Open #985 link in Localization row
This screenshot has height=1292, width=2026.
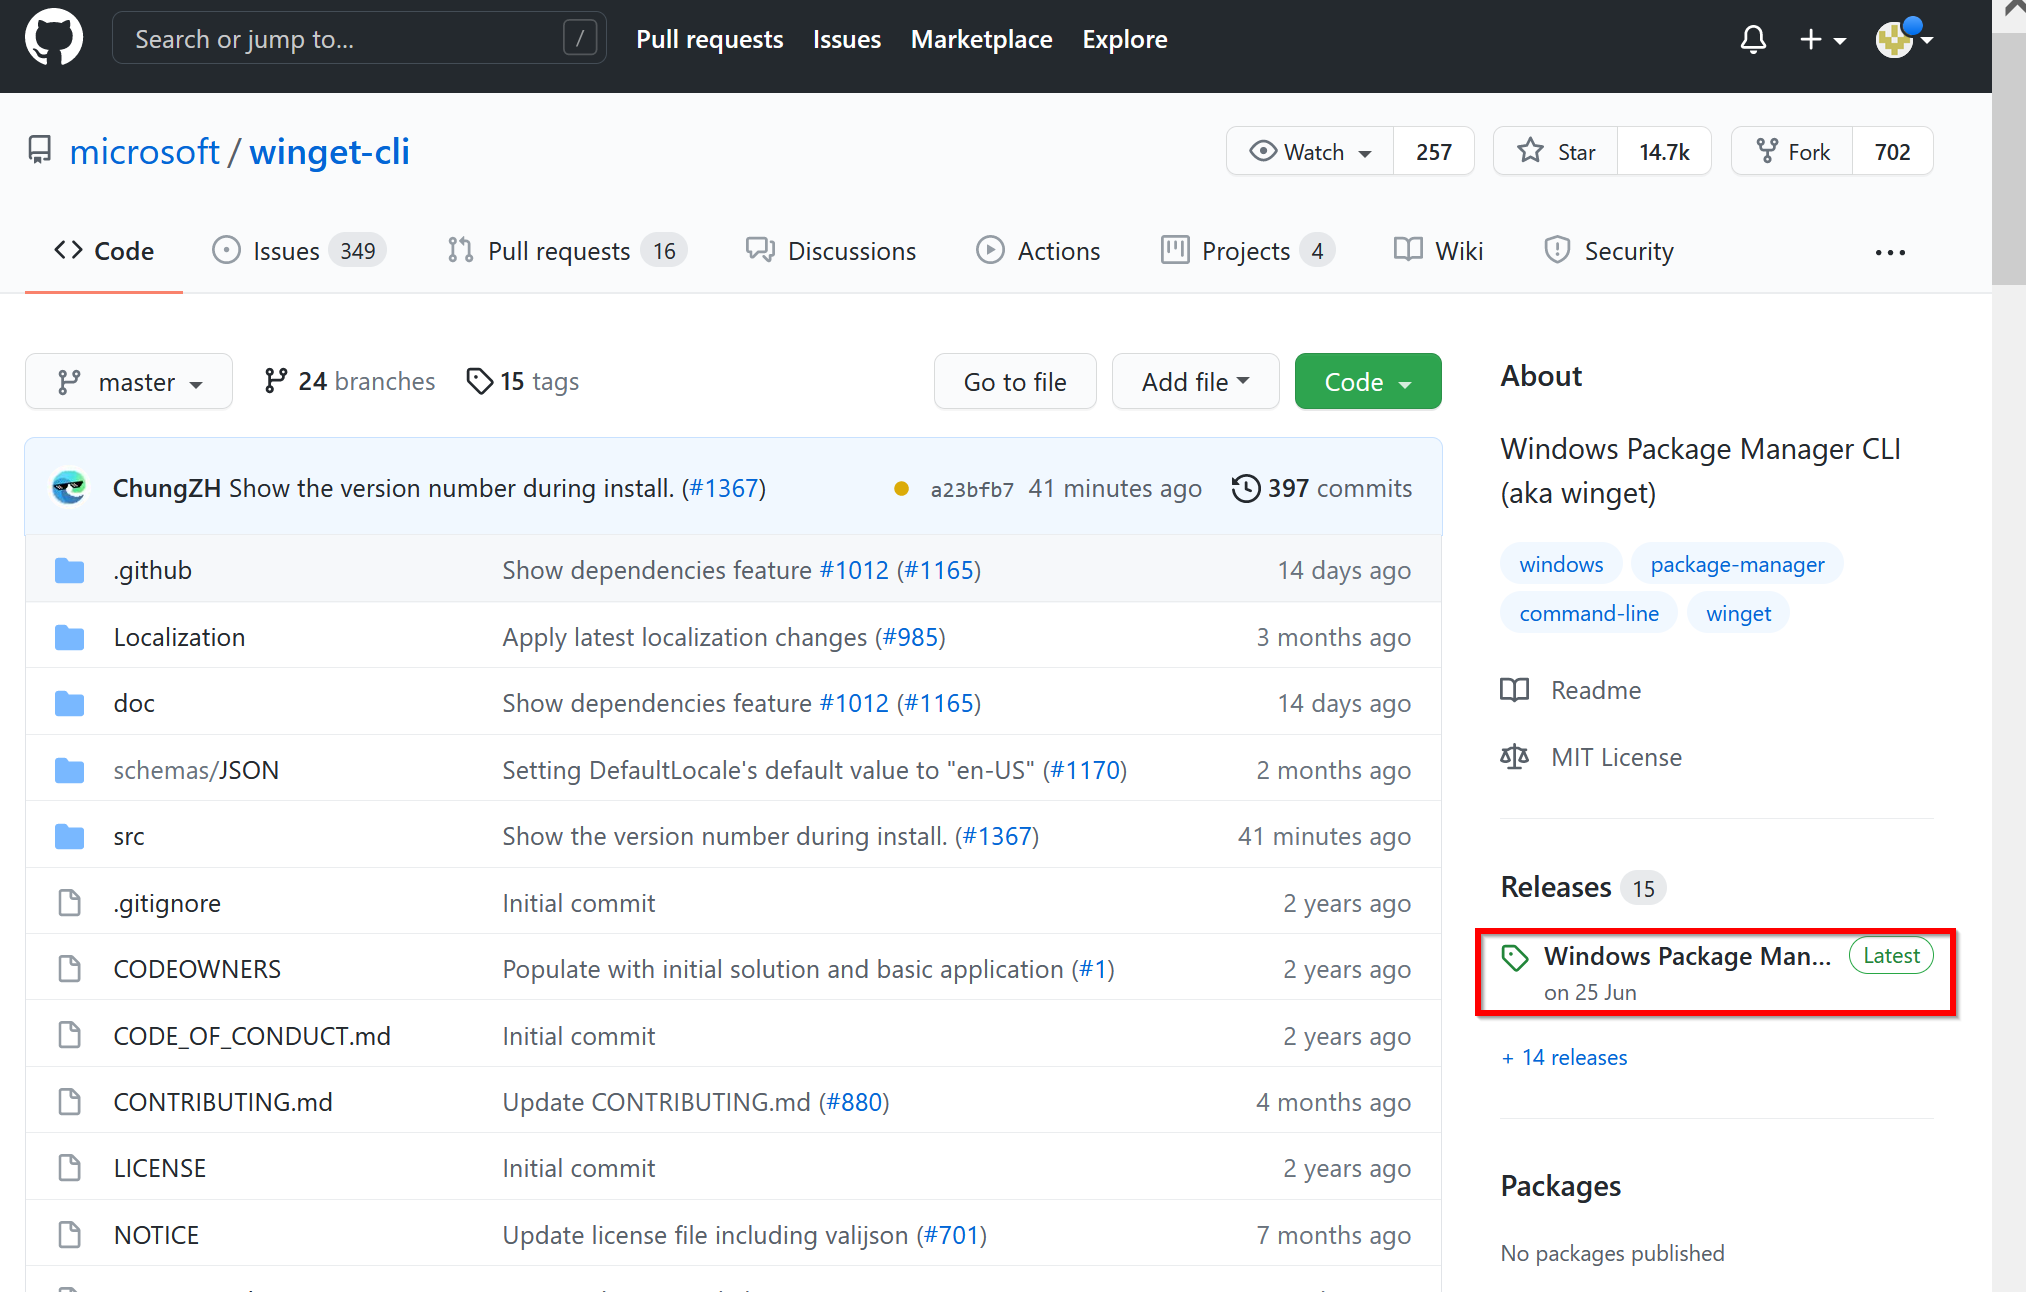click(x=910, y=637)
